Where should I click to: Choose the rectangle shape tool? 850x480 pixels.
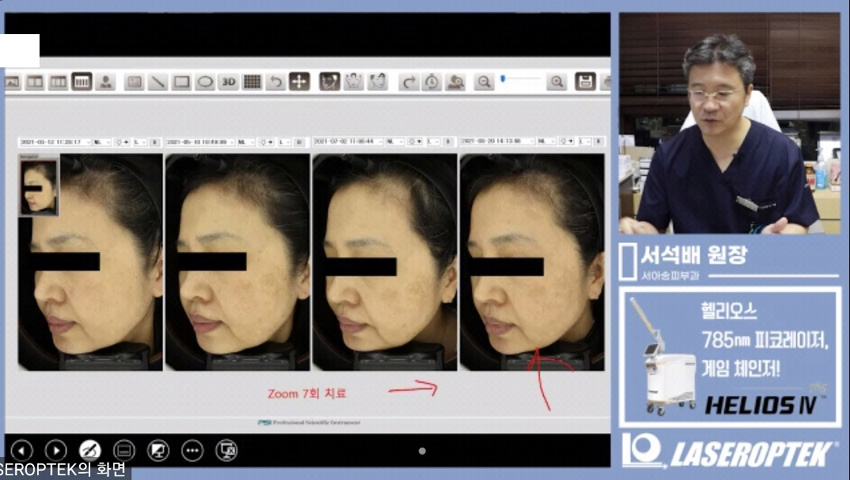click(x=181, y=82)
